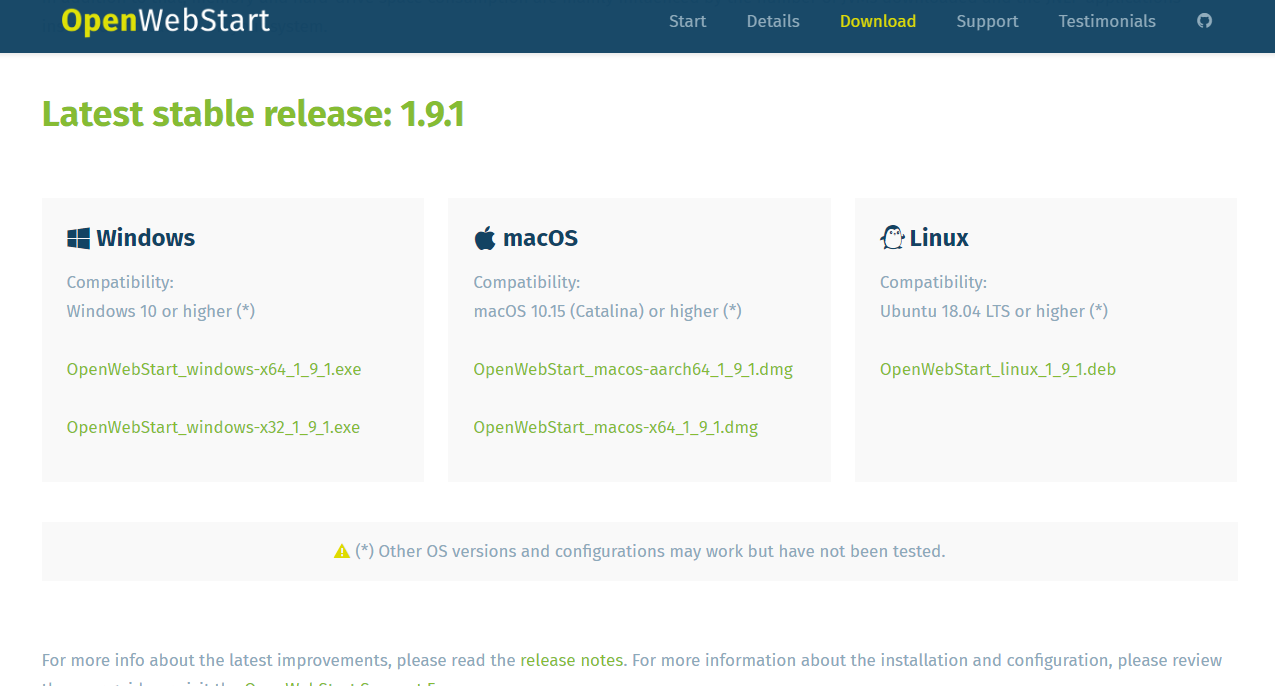Click the macOS heading text
Image resolution: width=1275 pixels, height=686 pixels.
(541, 238)
